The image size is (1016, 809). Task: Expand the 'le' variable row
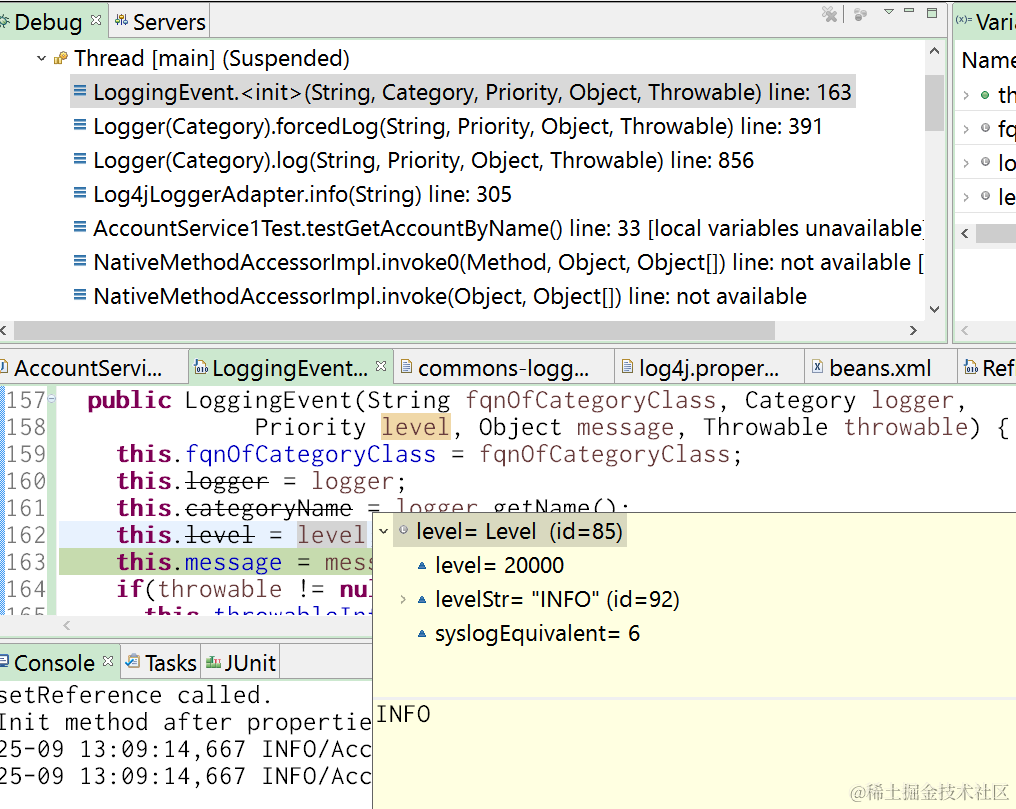[x=966, y=197]
